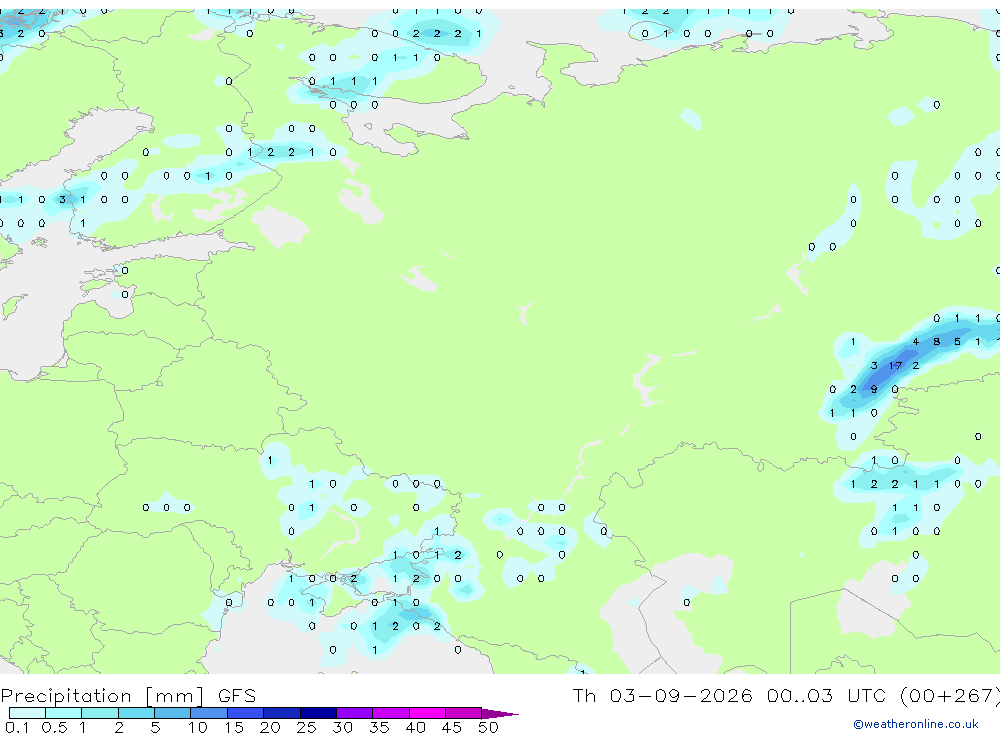The width and height of the screenshot is (1000, 733).
Task: Click the 5 mm legend color swatch
Action: pos(173,713)
